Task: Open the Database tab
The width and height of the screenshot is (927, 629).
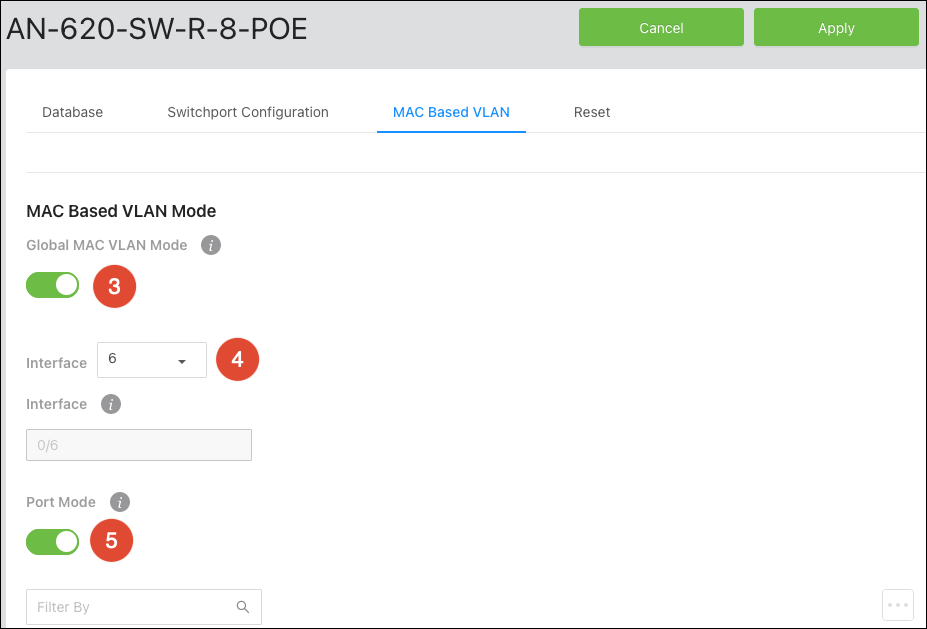Action: [72, 112]
